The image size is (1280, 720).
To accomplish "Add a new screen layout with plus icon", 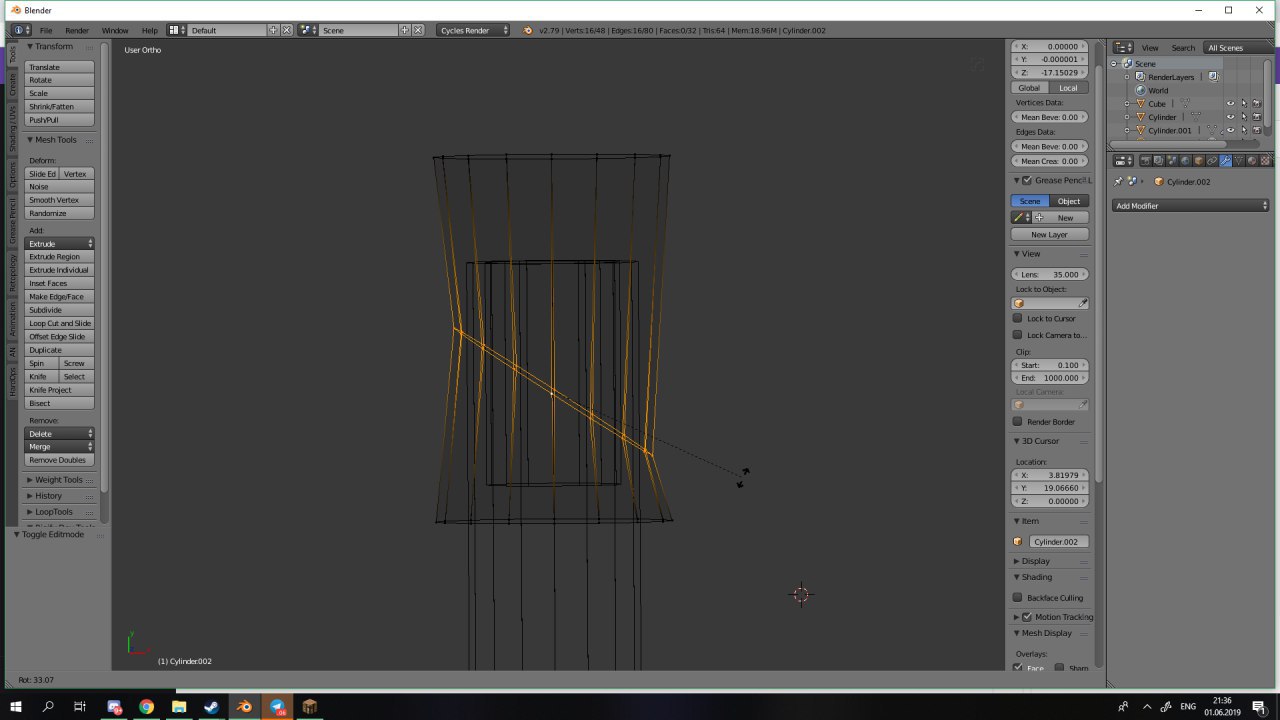I will click(x=273, y=30).
